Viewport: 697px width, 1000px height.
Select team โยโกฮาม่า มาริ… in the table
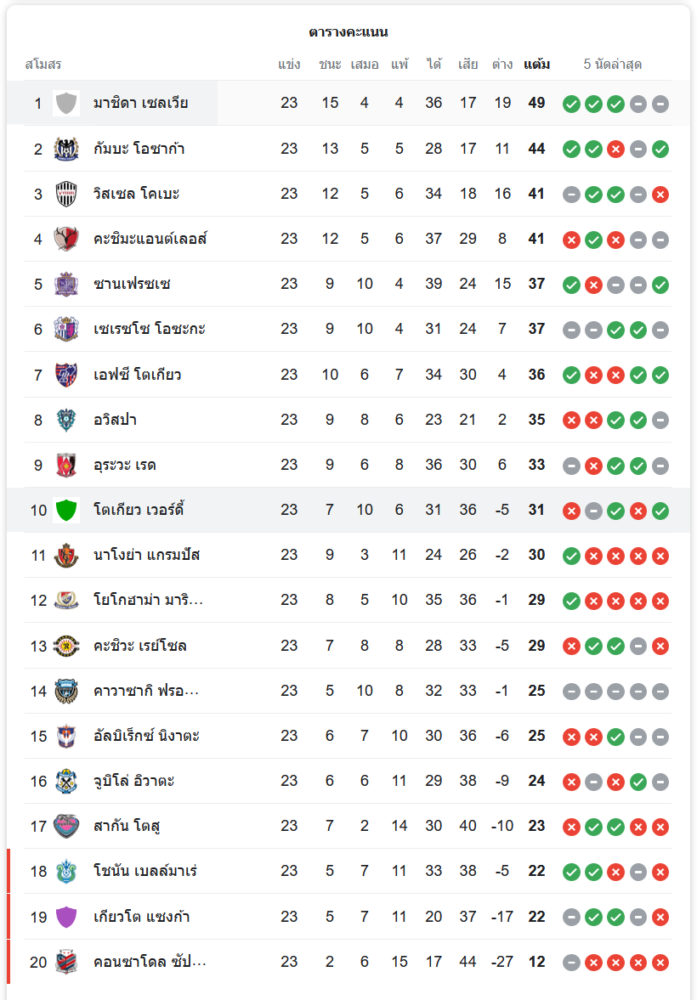pyautogui.click(x=148, y=600)
